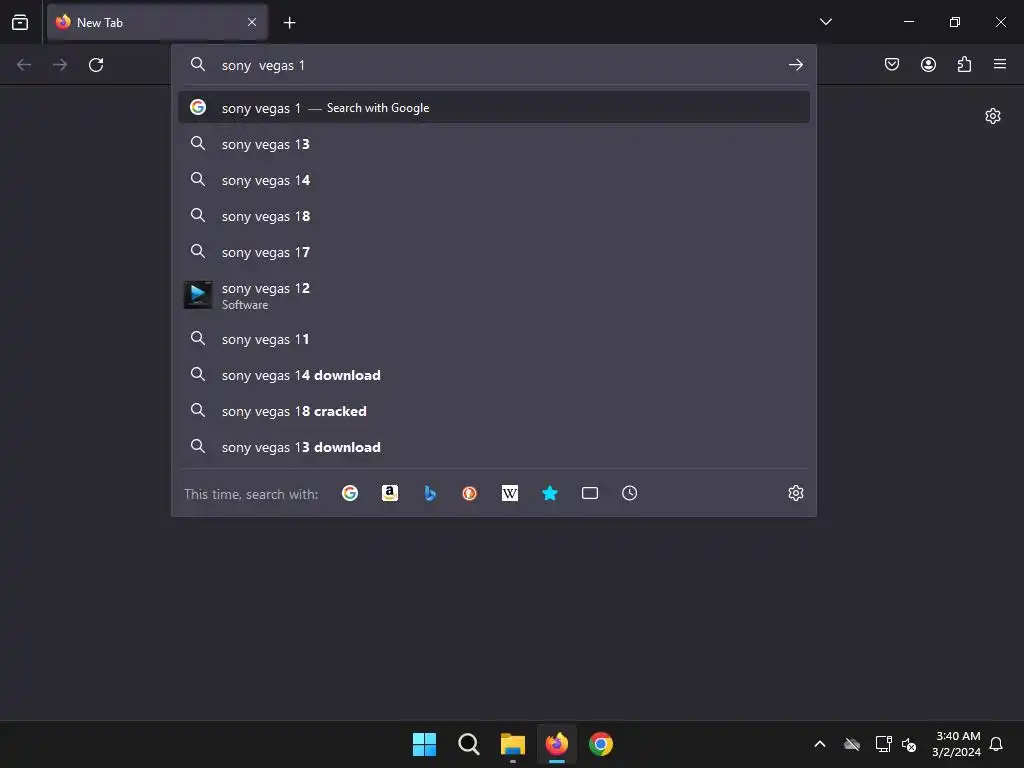The image size is (1024, 768).
Task: Open the new tab page personalize gear
Action: click(993, 116)
